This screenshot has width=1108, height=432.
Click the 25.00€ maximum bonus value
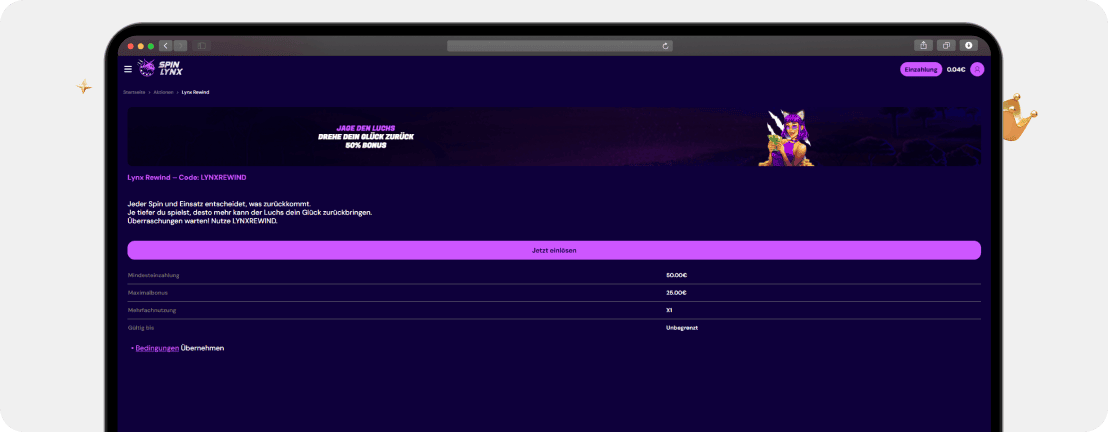click(x=676, y=293)
